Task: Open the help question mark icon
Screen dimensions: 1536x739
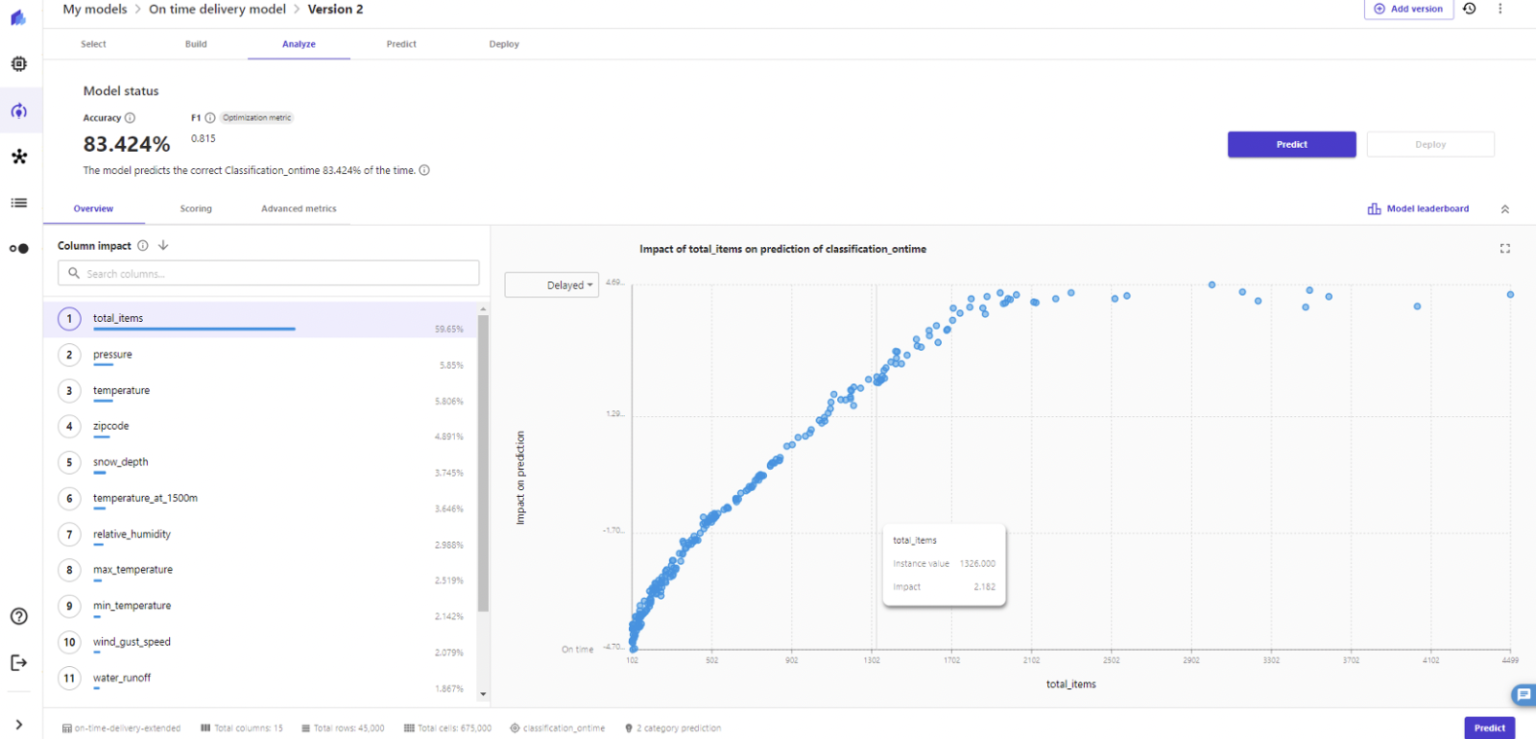Action: point(18,616)
